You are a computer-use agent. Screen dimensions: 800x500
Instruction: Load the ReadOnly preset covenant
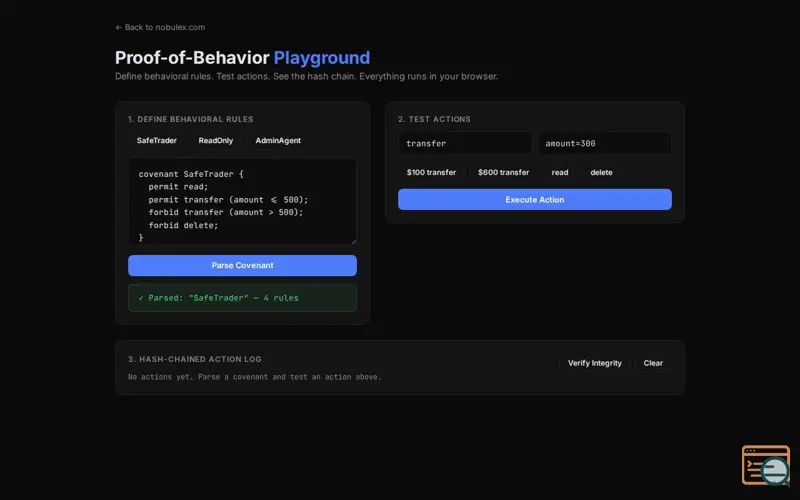[x=215, y=140]
